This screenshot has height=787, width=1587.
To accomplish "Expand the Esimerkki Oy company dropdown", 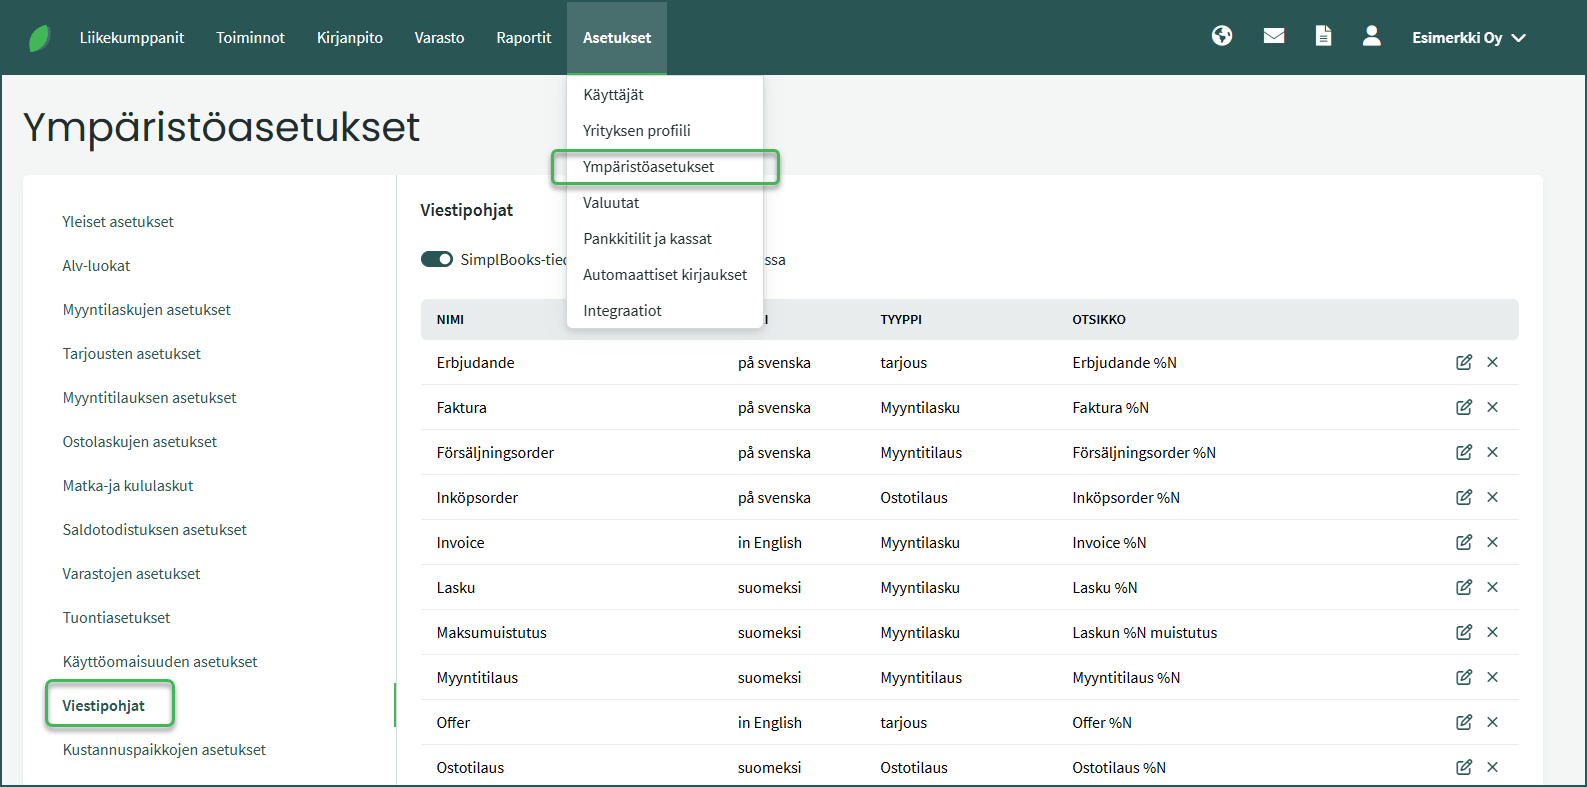I will pos(1468,38).
